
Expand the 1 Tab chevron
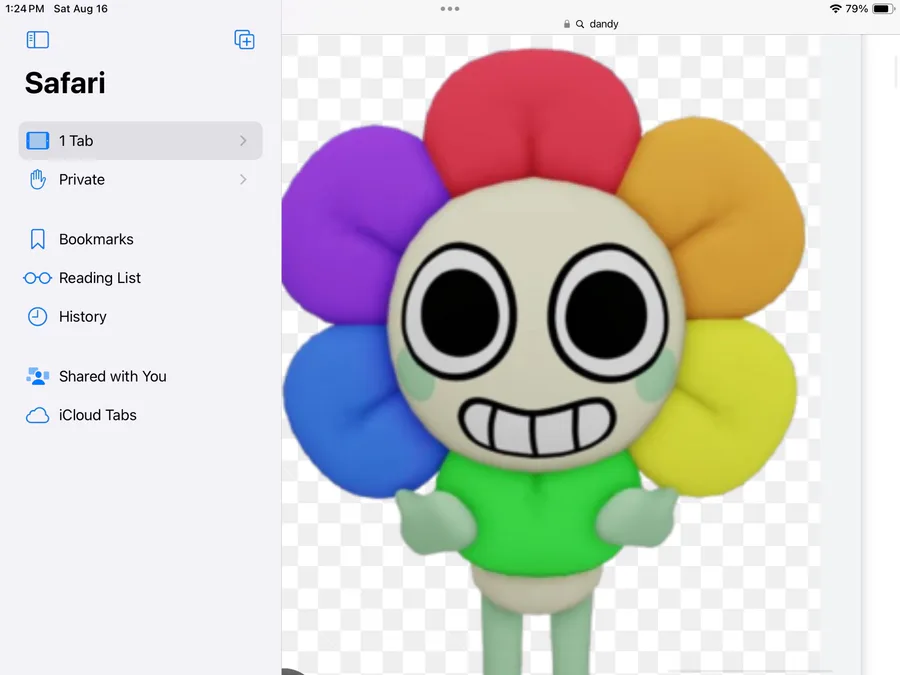pyautogui.click(x=243, y=141)
